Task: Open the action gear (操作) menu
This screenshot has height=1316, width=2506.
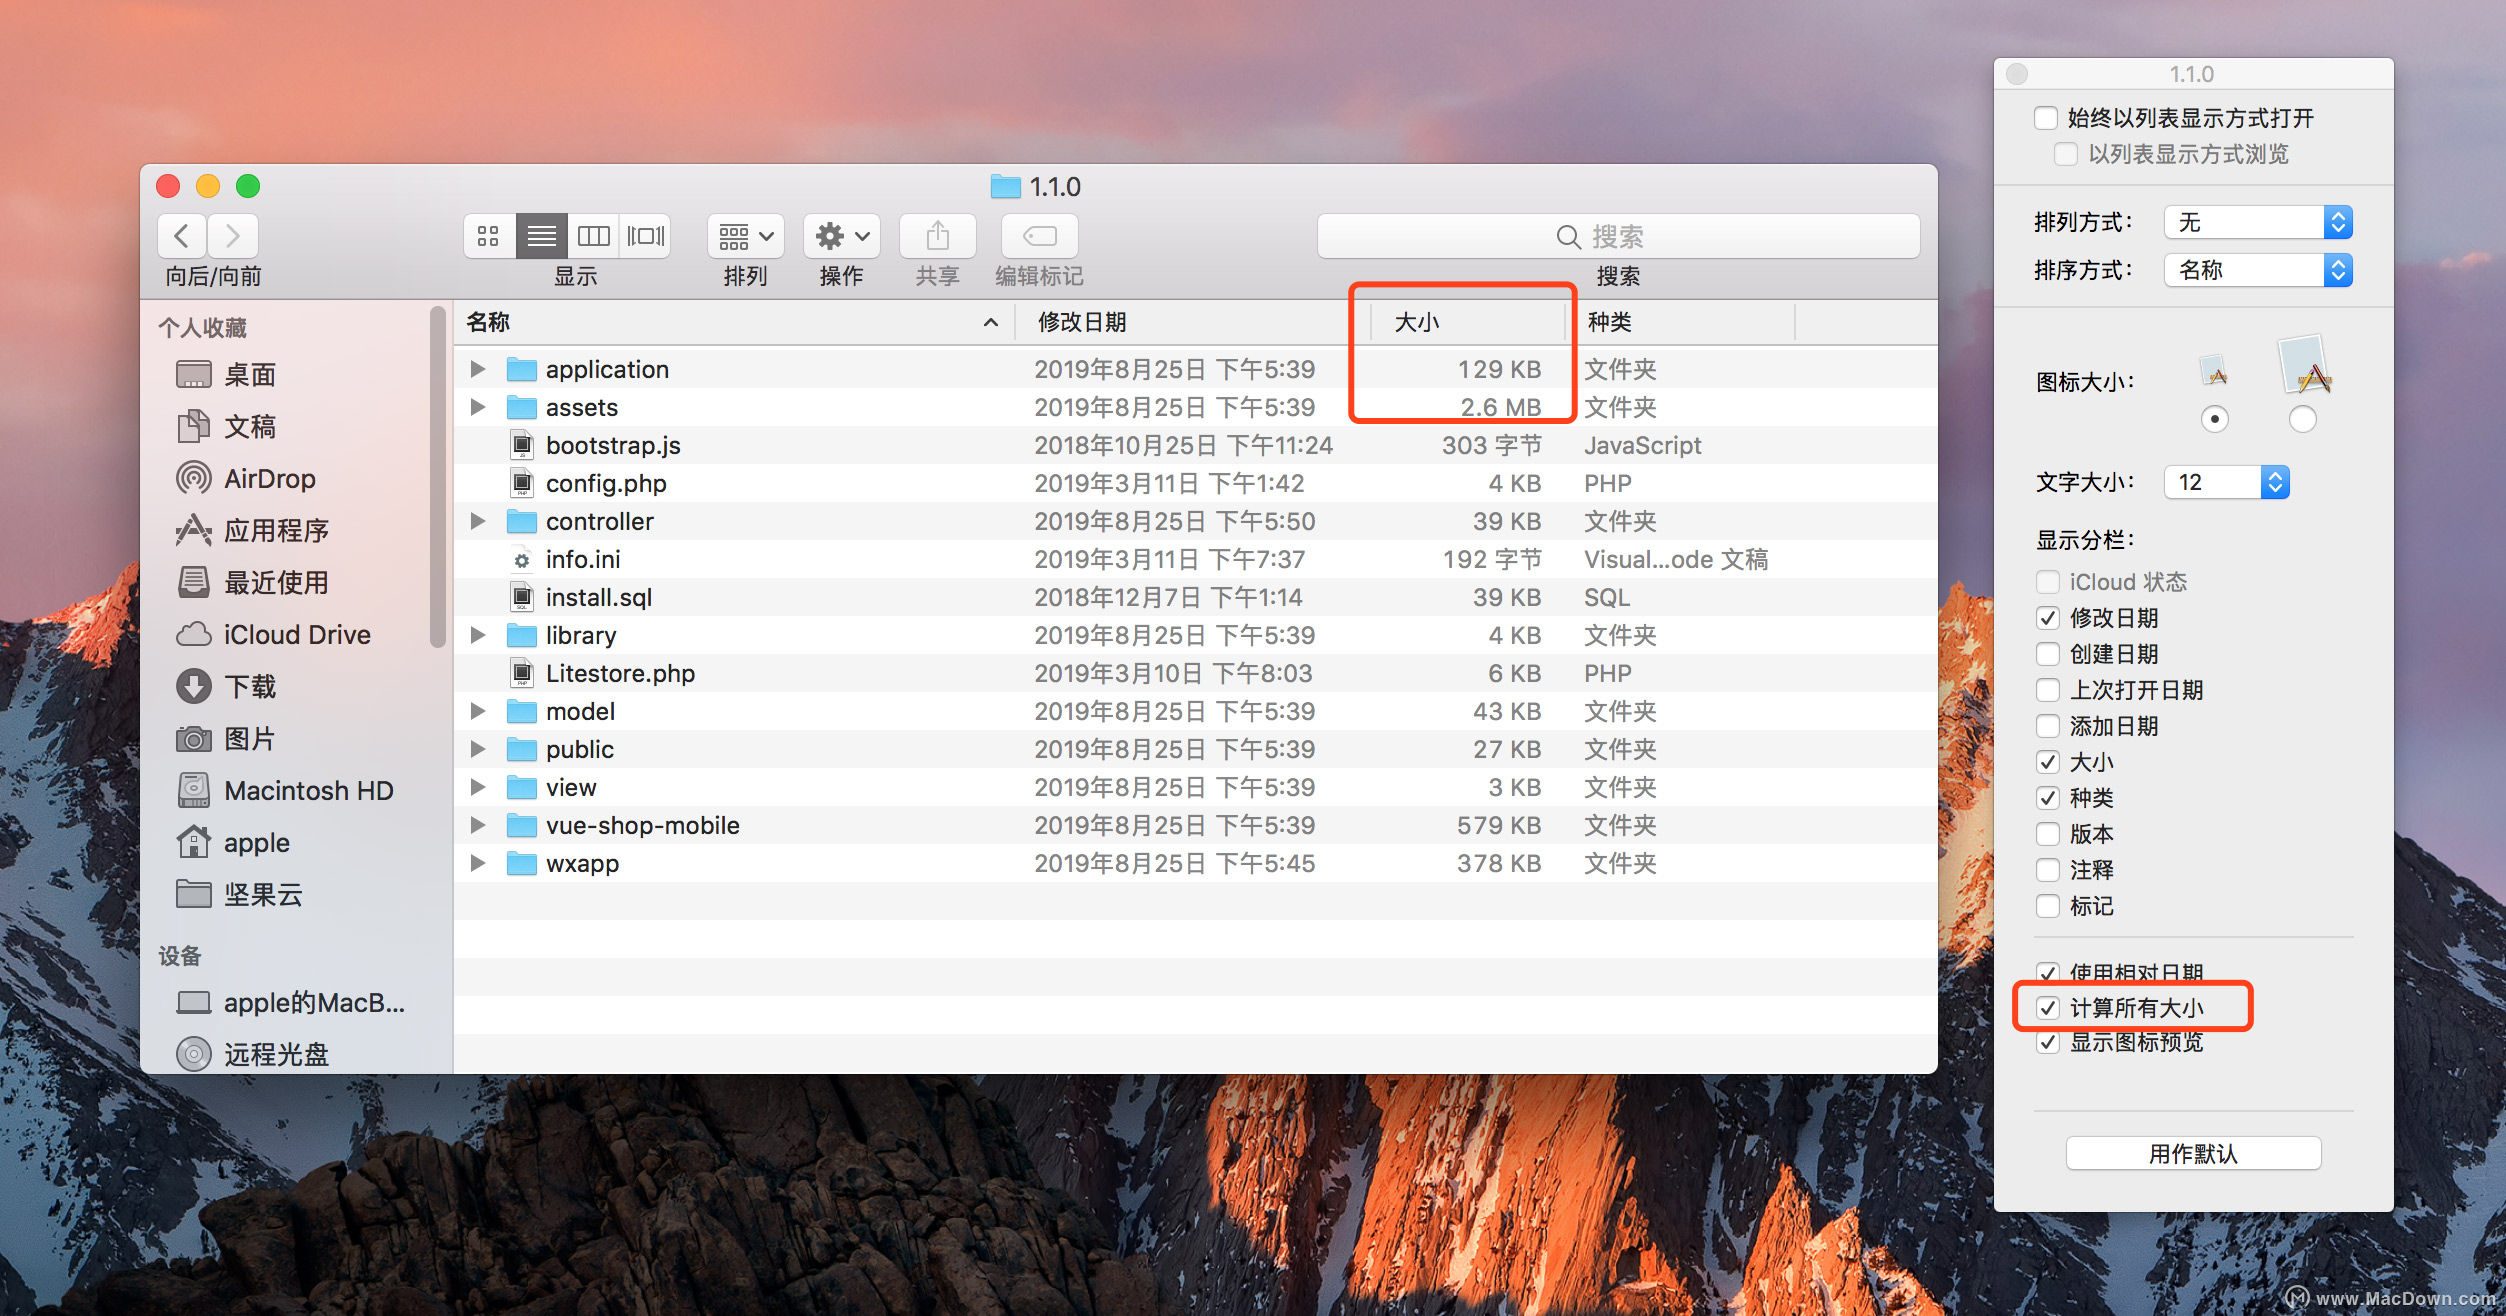Action: point(842,236)
